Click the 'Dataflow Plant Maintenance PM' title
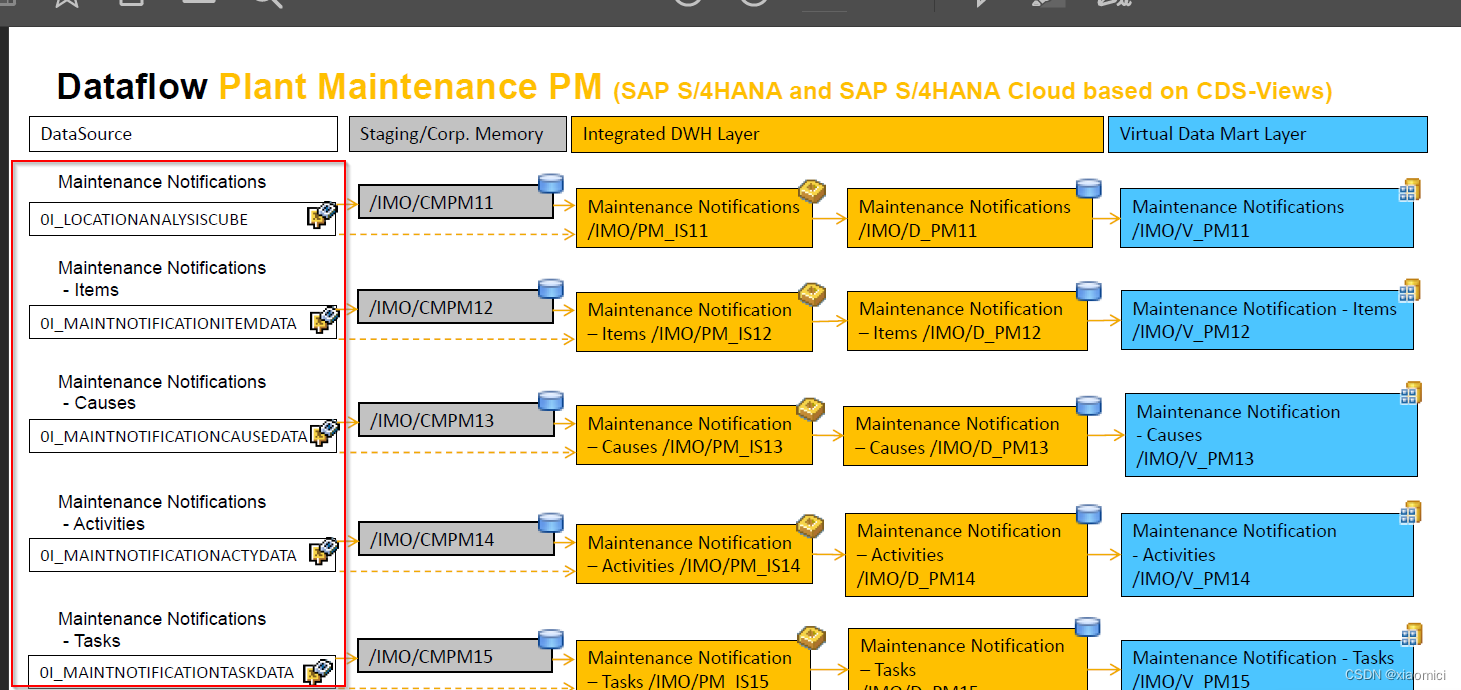 [x=329, y=88]
